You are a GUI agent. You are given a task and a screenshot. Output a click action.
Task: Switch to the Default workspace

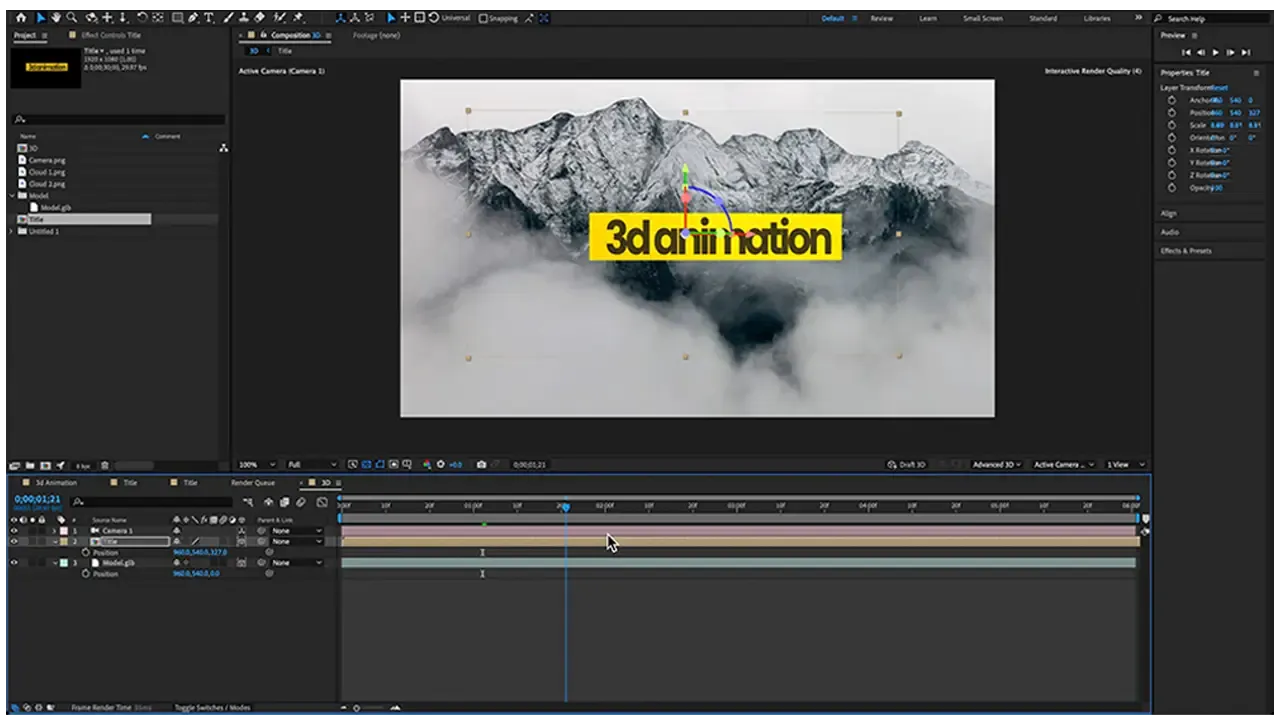click(832, 18)
